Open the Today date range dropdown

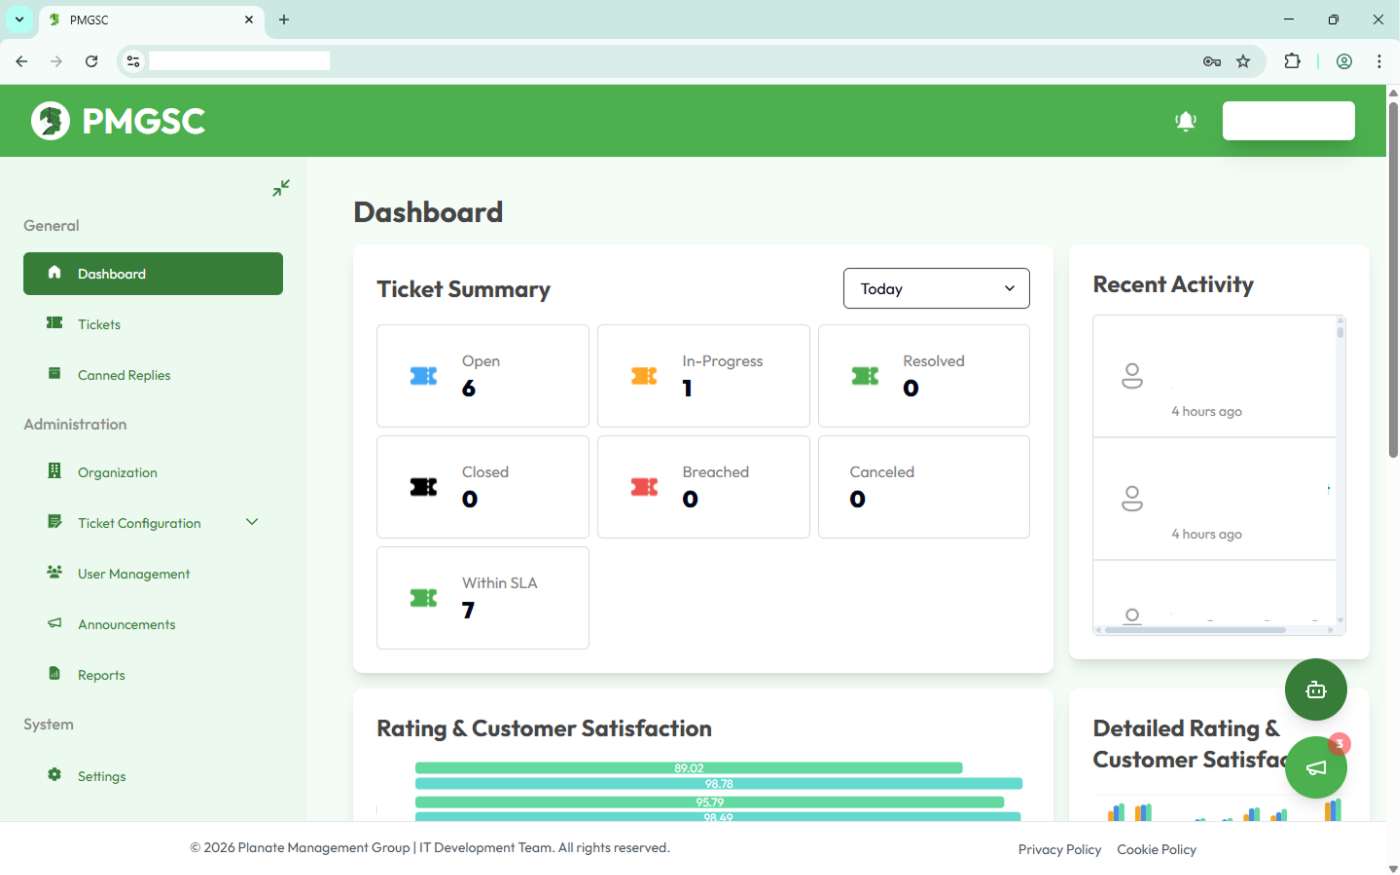(x=936, y=289)
